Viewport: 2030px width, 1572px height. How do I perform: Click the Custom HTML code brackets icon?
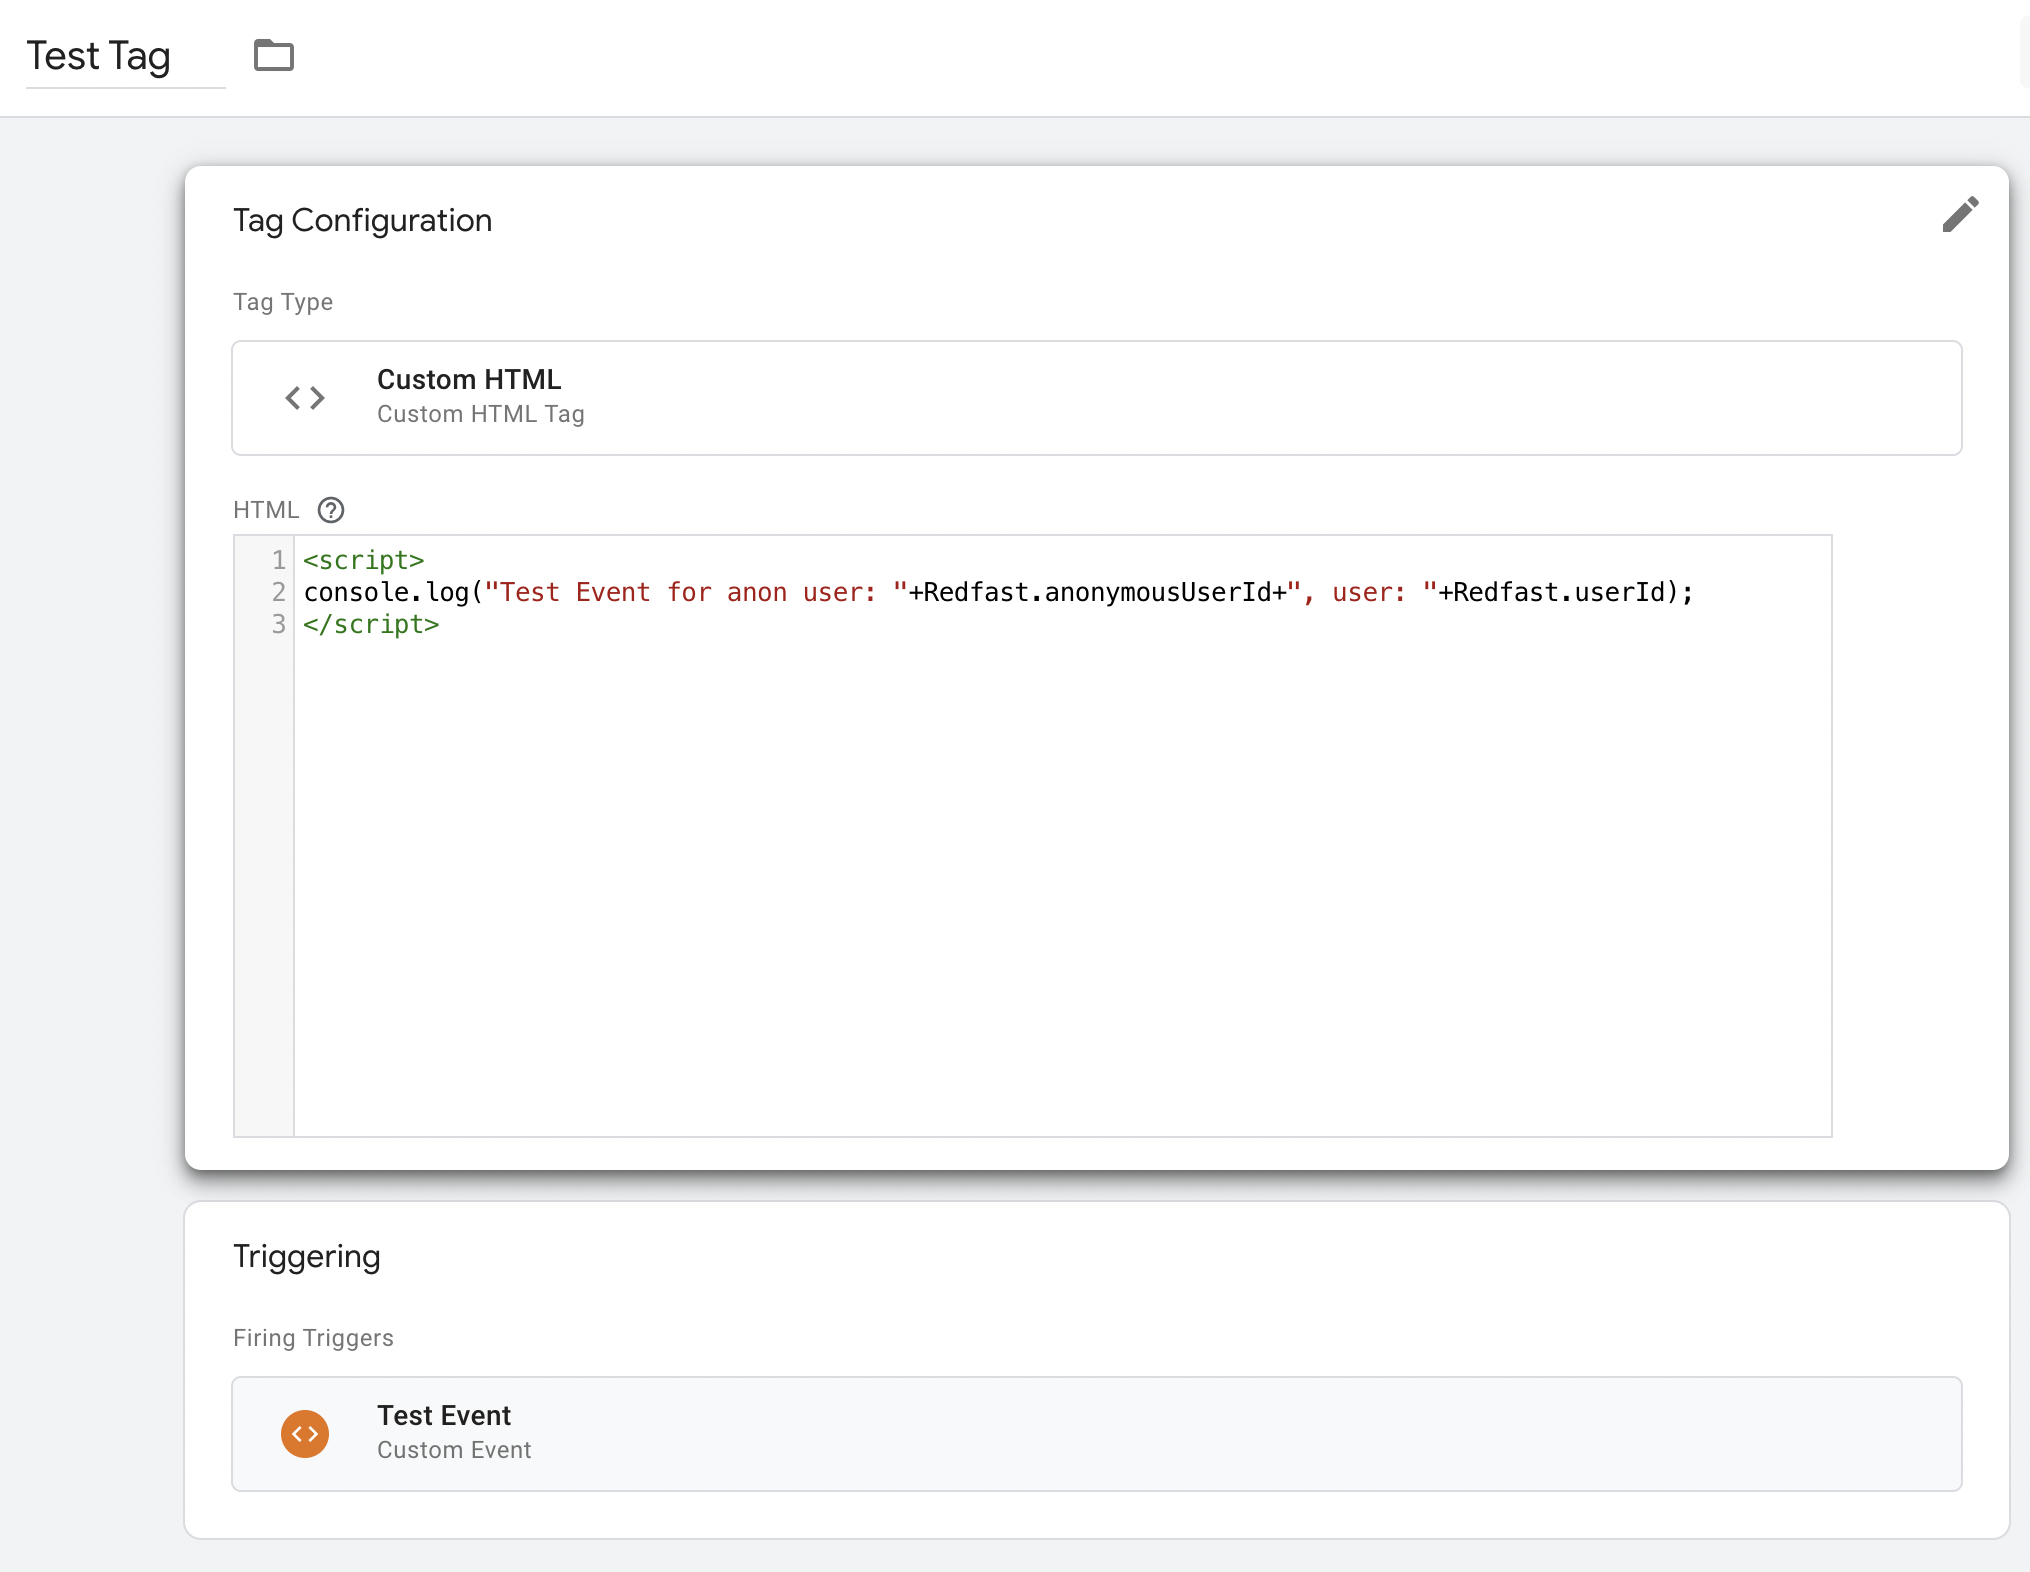[305, 398]
